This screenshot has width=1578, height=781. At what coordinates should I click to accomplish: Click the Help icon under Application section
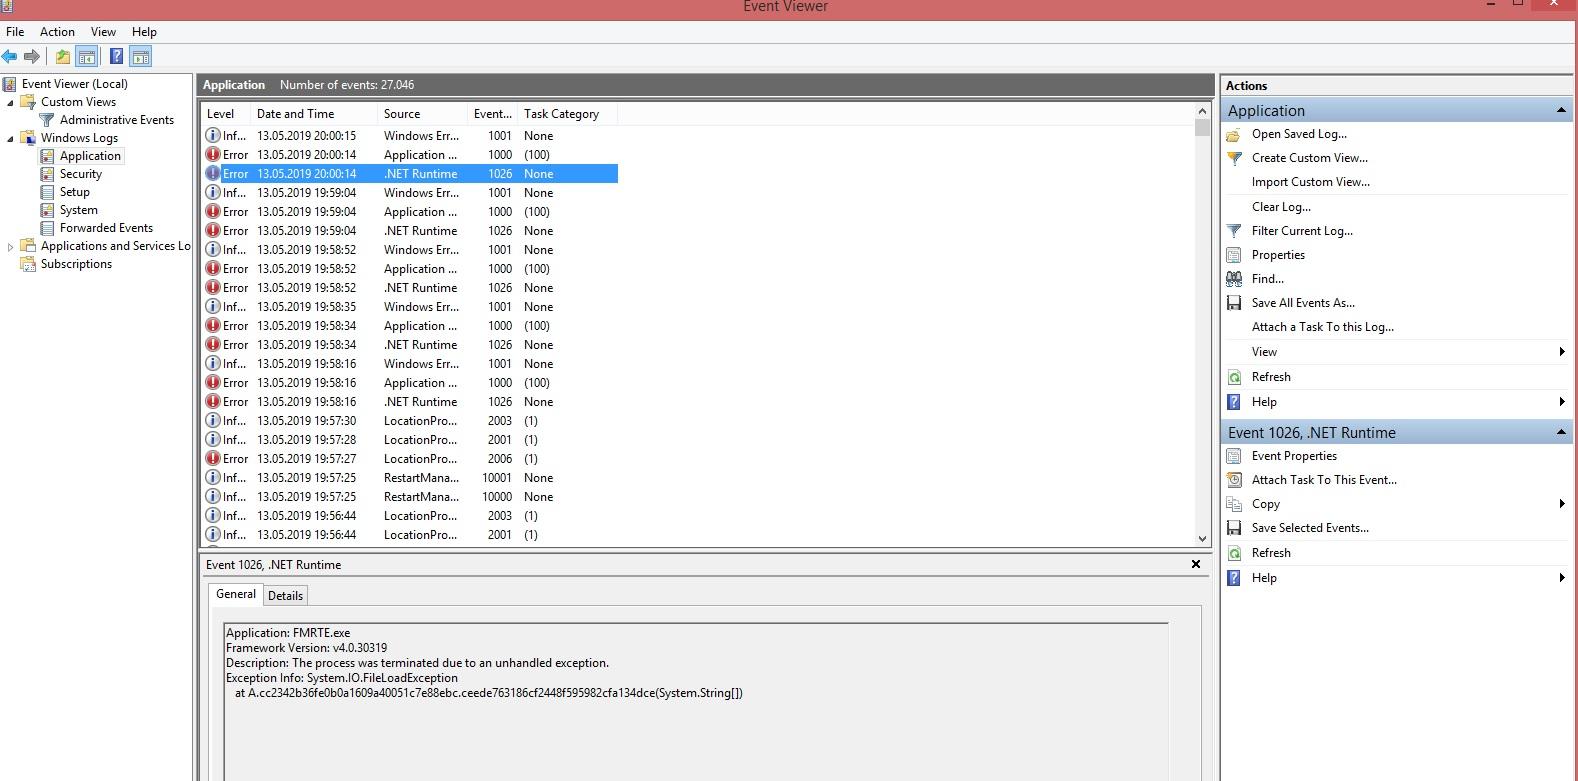1234,402
